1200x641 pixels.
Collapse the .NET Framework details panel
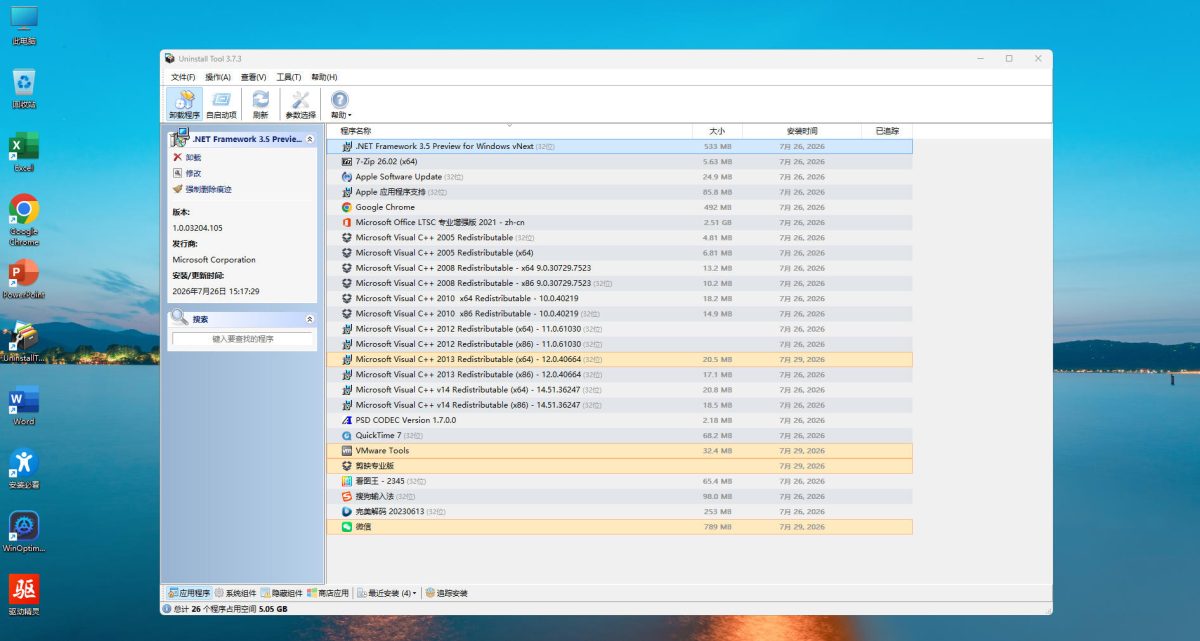click(x=310, y=139)
